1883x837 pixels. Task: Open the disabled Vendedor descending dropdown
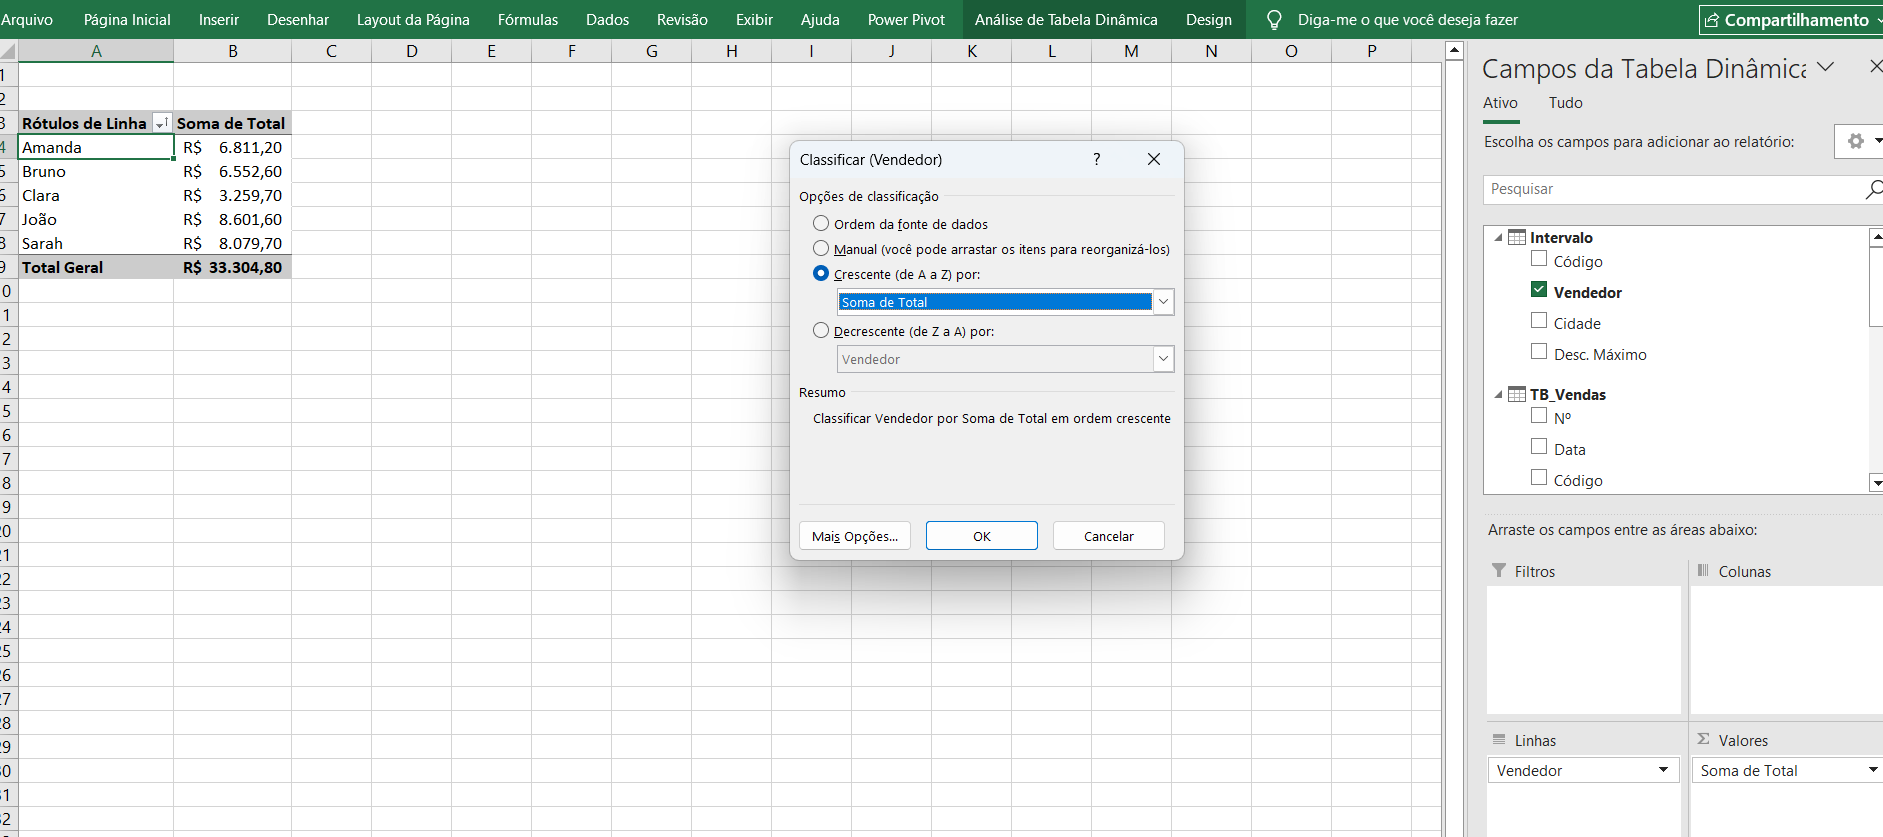(x=1163, y=359)
